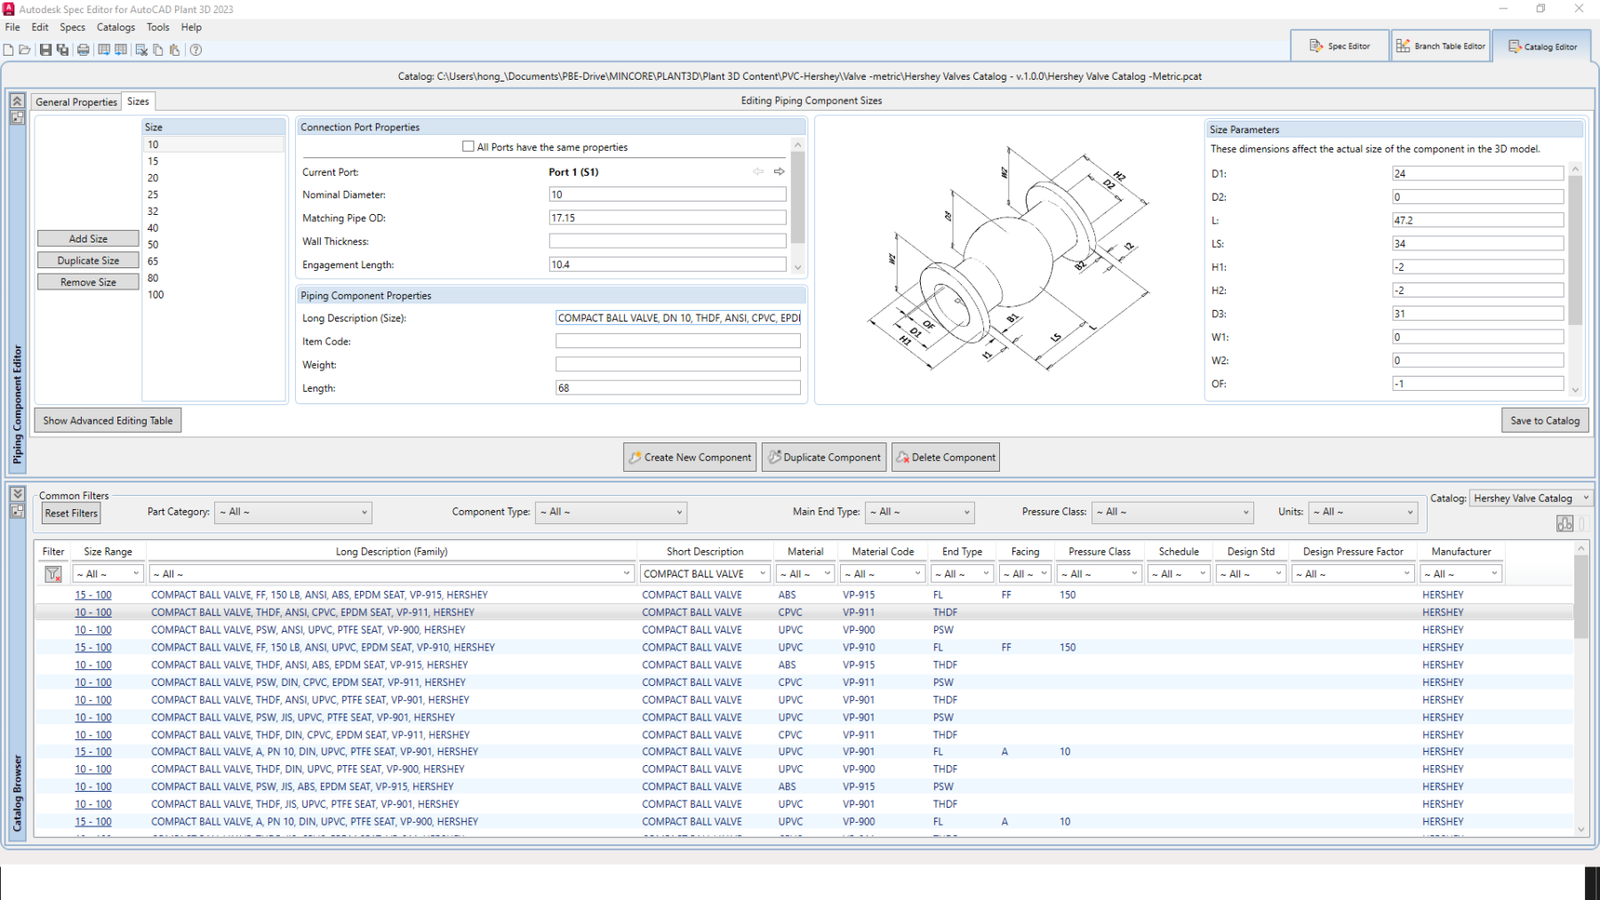
Task: Click Show Advanced Editing Table button
Action: (x=108, y=421)
